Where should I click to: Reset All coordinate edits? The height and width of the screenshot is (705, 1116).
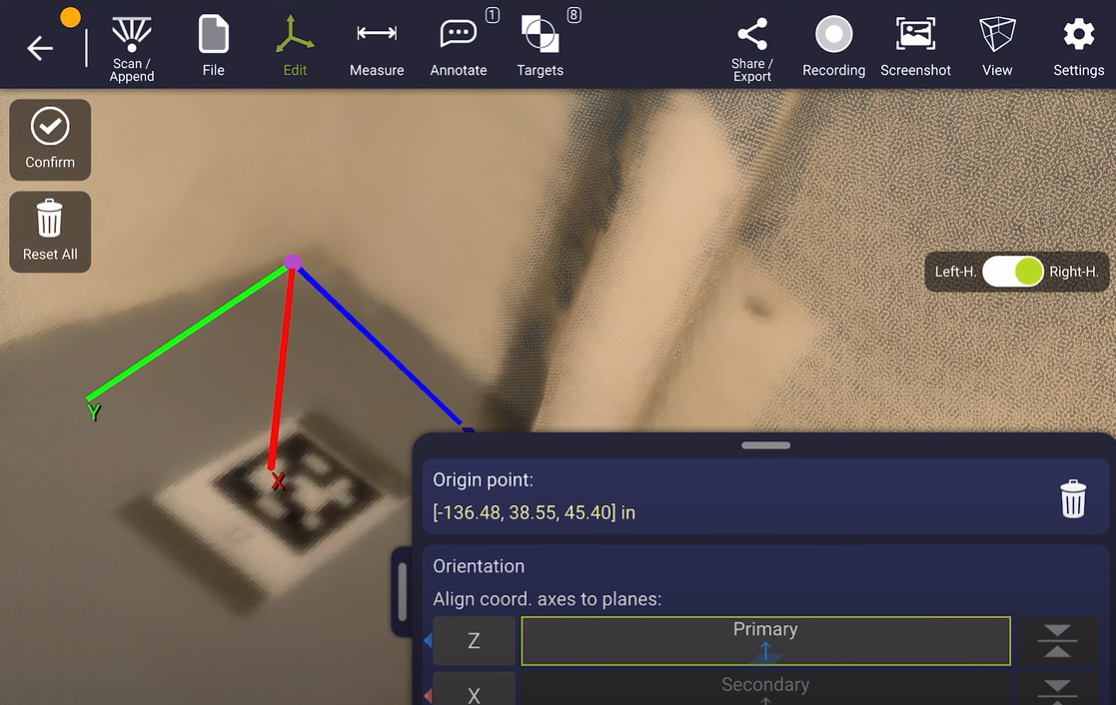point(50,232)
